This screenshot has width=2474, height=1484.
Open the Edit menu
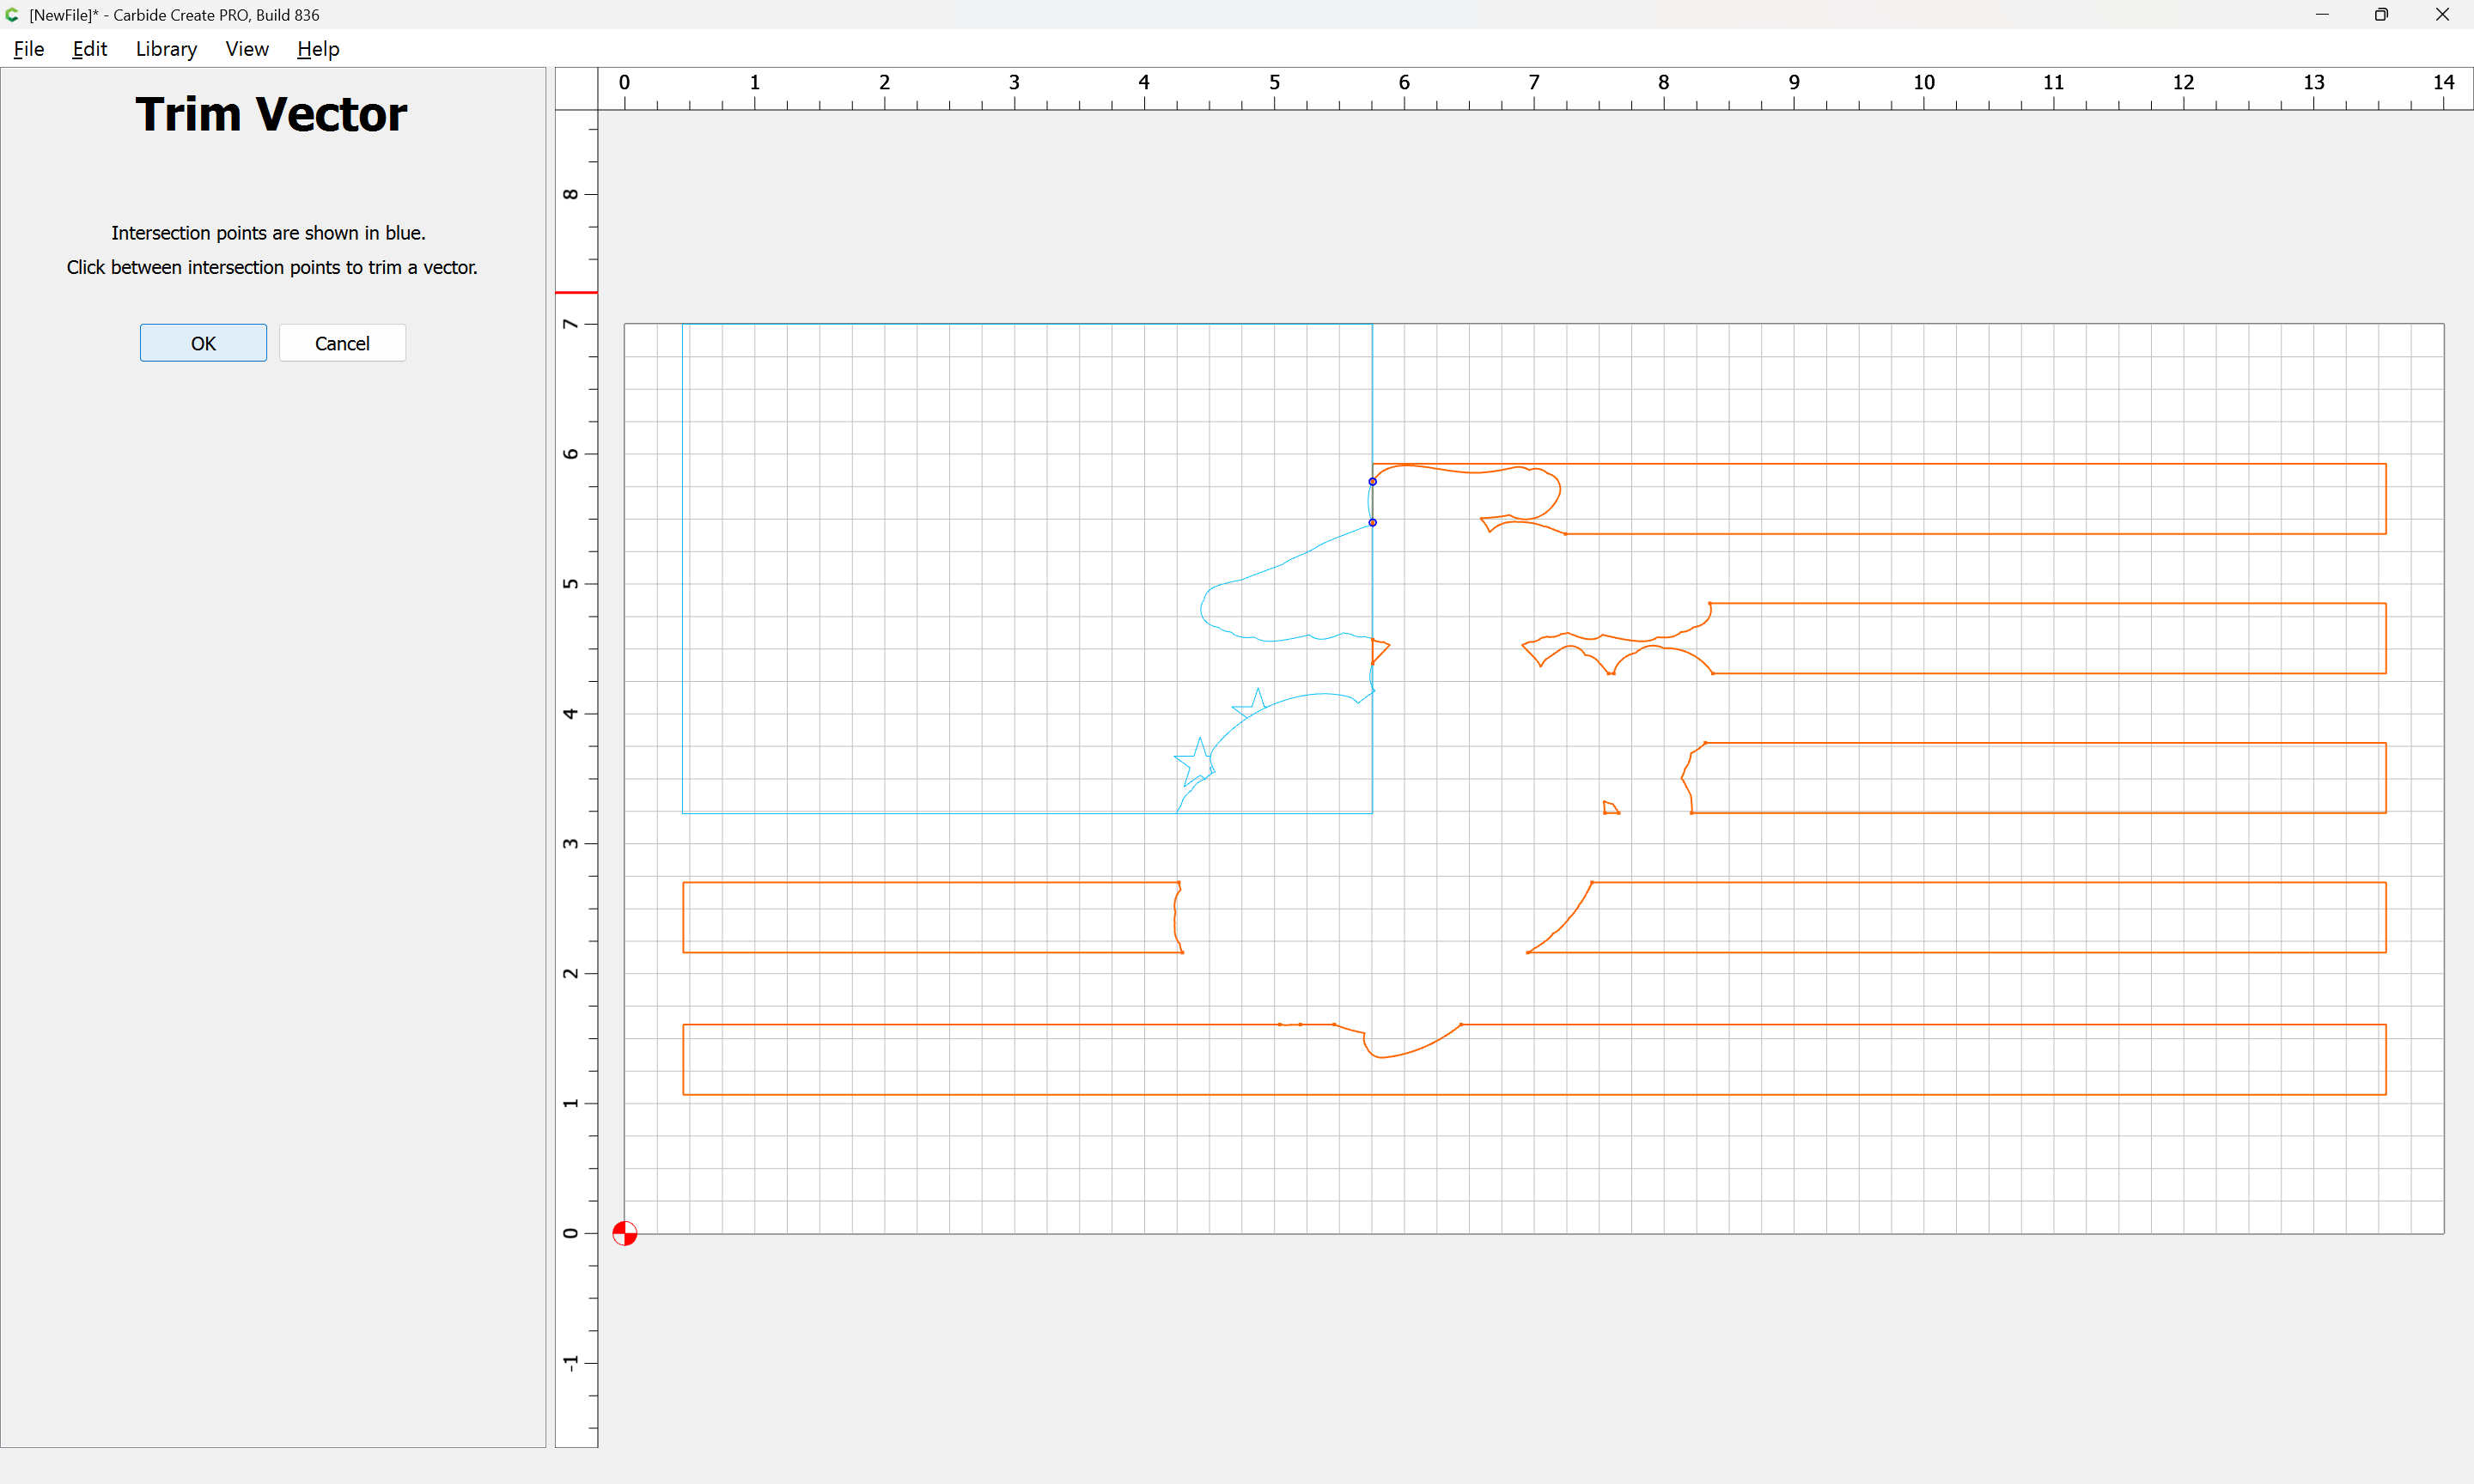pos(89,49)
